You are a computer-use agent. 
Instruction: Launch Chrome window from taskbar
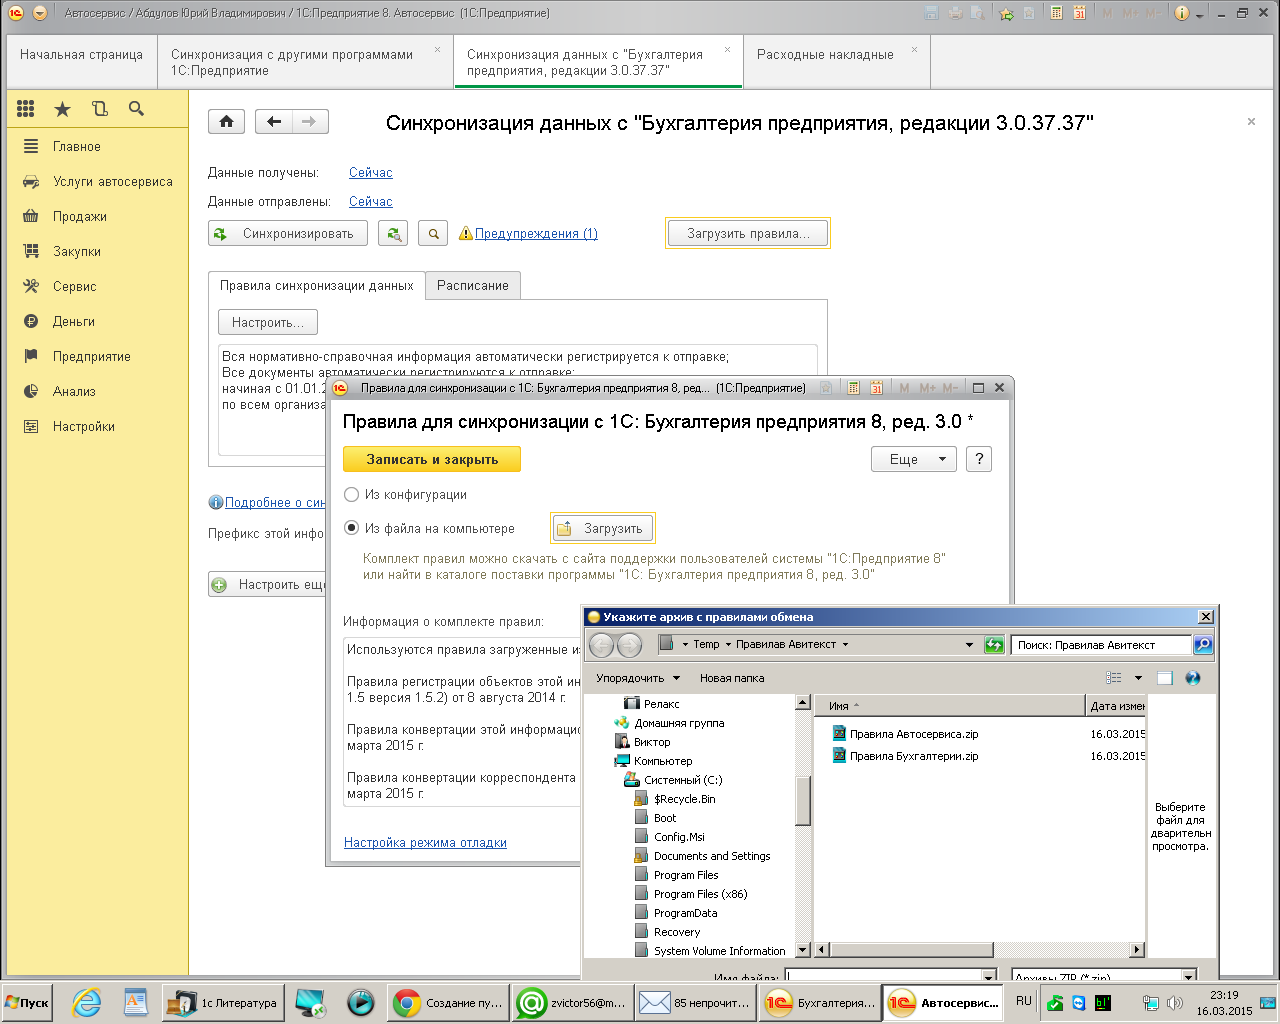(x=448, y=1003)
